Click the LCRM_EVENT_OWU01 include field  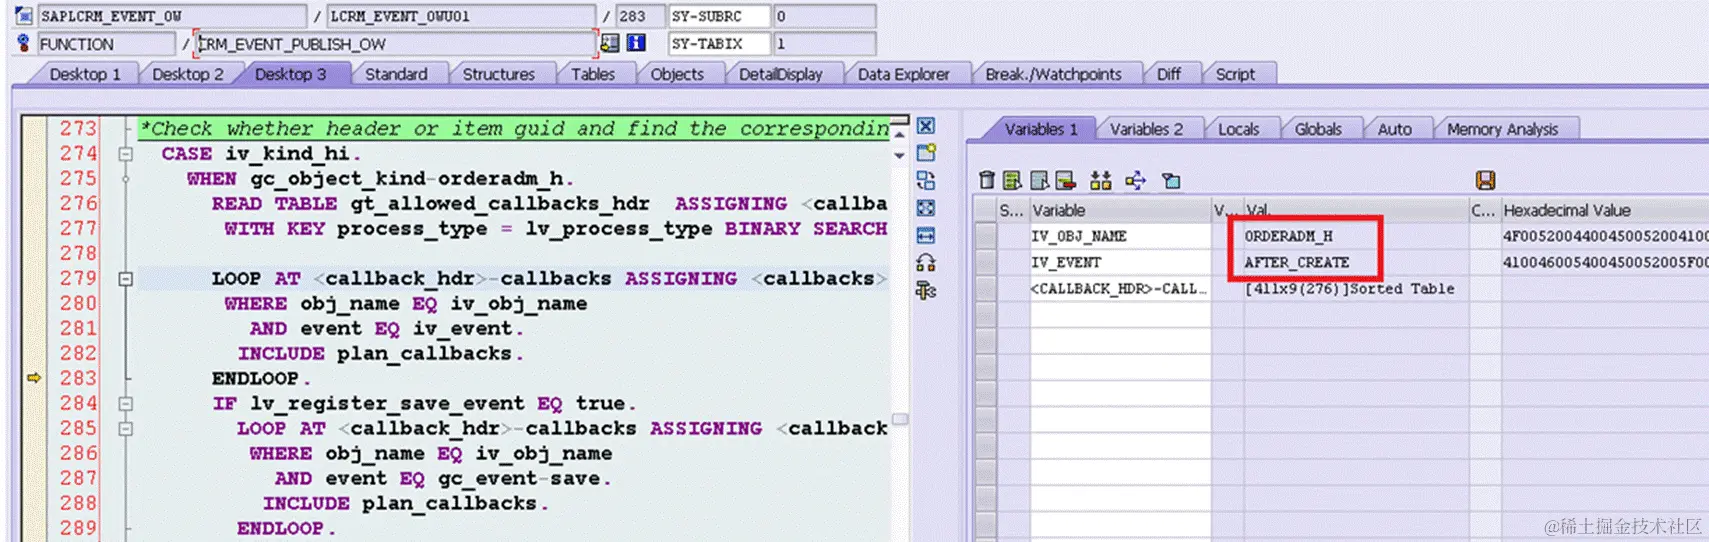[x=462, y=16]
